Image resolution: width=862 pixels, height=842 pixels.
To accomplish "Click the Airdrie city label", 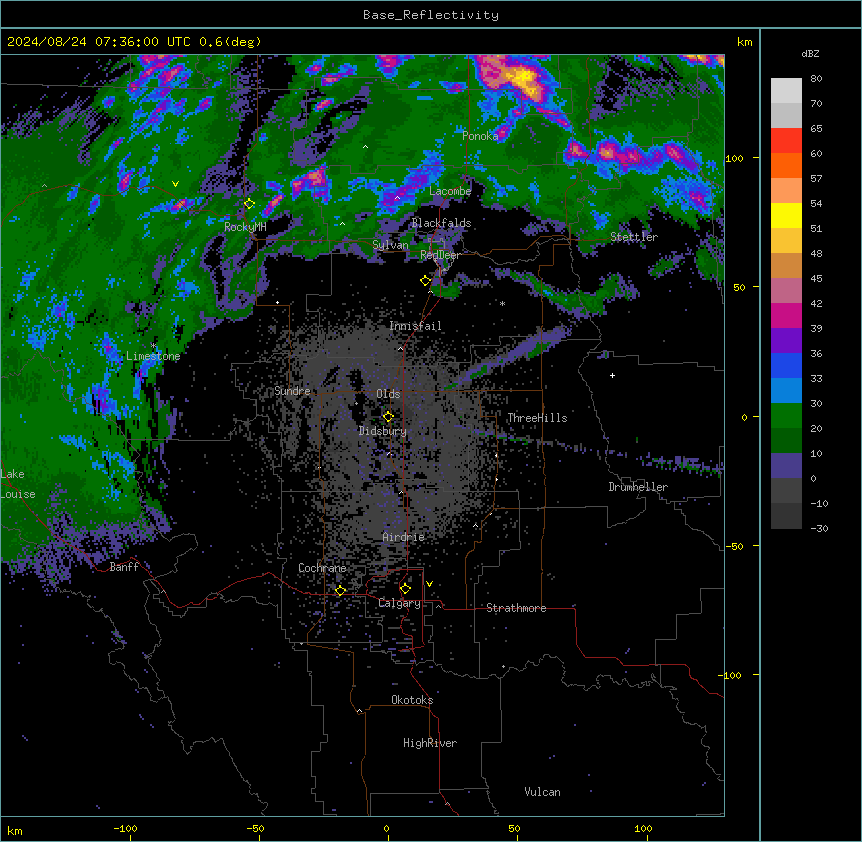I will (404, 537).
